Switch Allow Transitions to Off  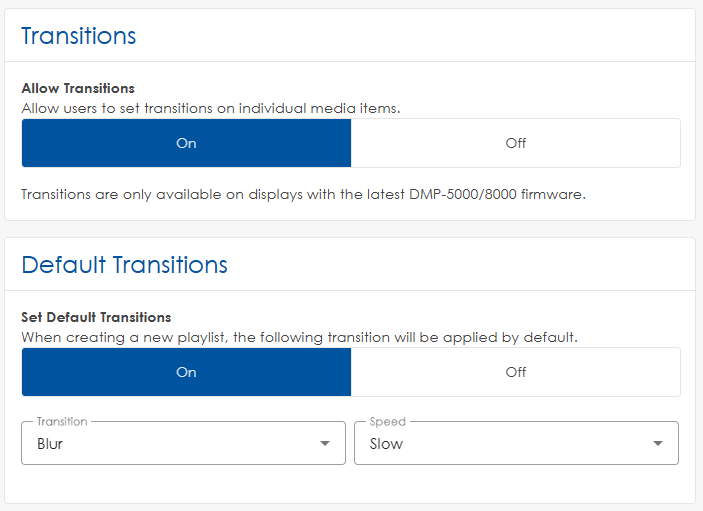coord(515,143)
